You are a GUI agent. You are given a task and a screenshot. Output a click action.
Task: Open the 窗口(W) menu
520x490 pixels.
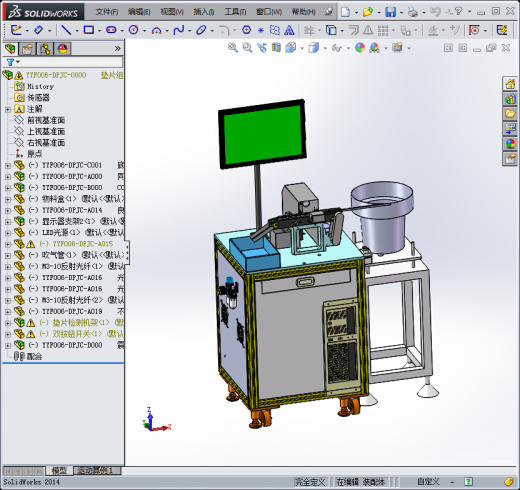tap(269, 12)
